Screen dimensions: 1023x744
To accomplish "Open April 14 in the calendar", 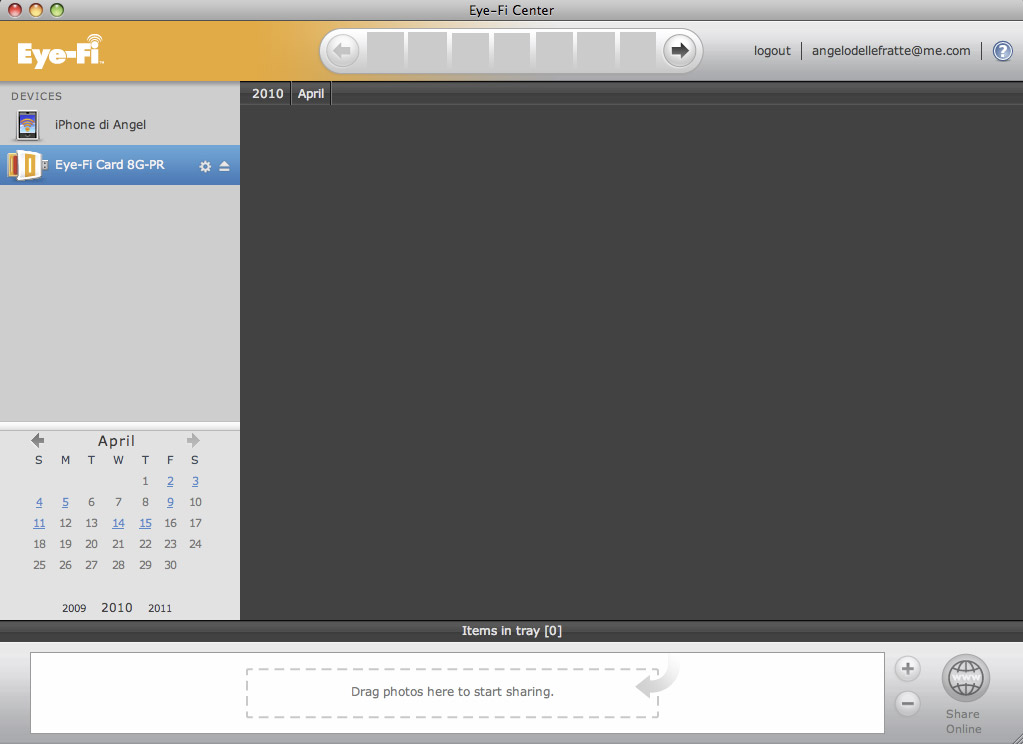I will point(118,523).
